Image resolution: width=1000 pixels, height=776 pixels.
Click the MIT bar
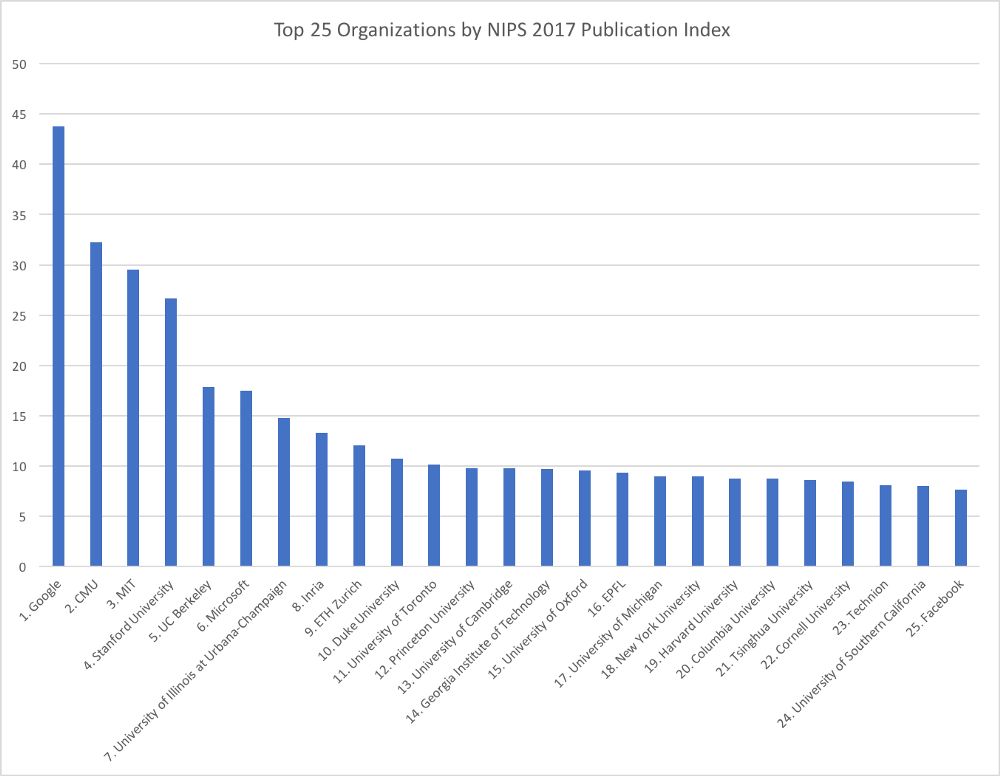(133, 418)
